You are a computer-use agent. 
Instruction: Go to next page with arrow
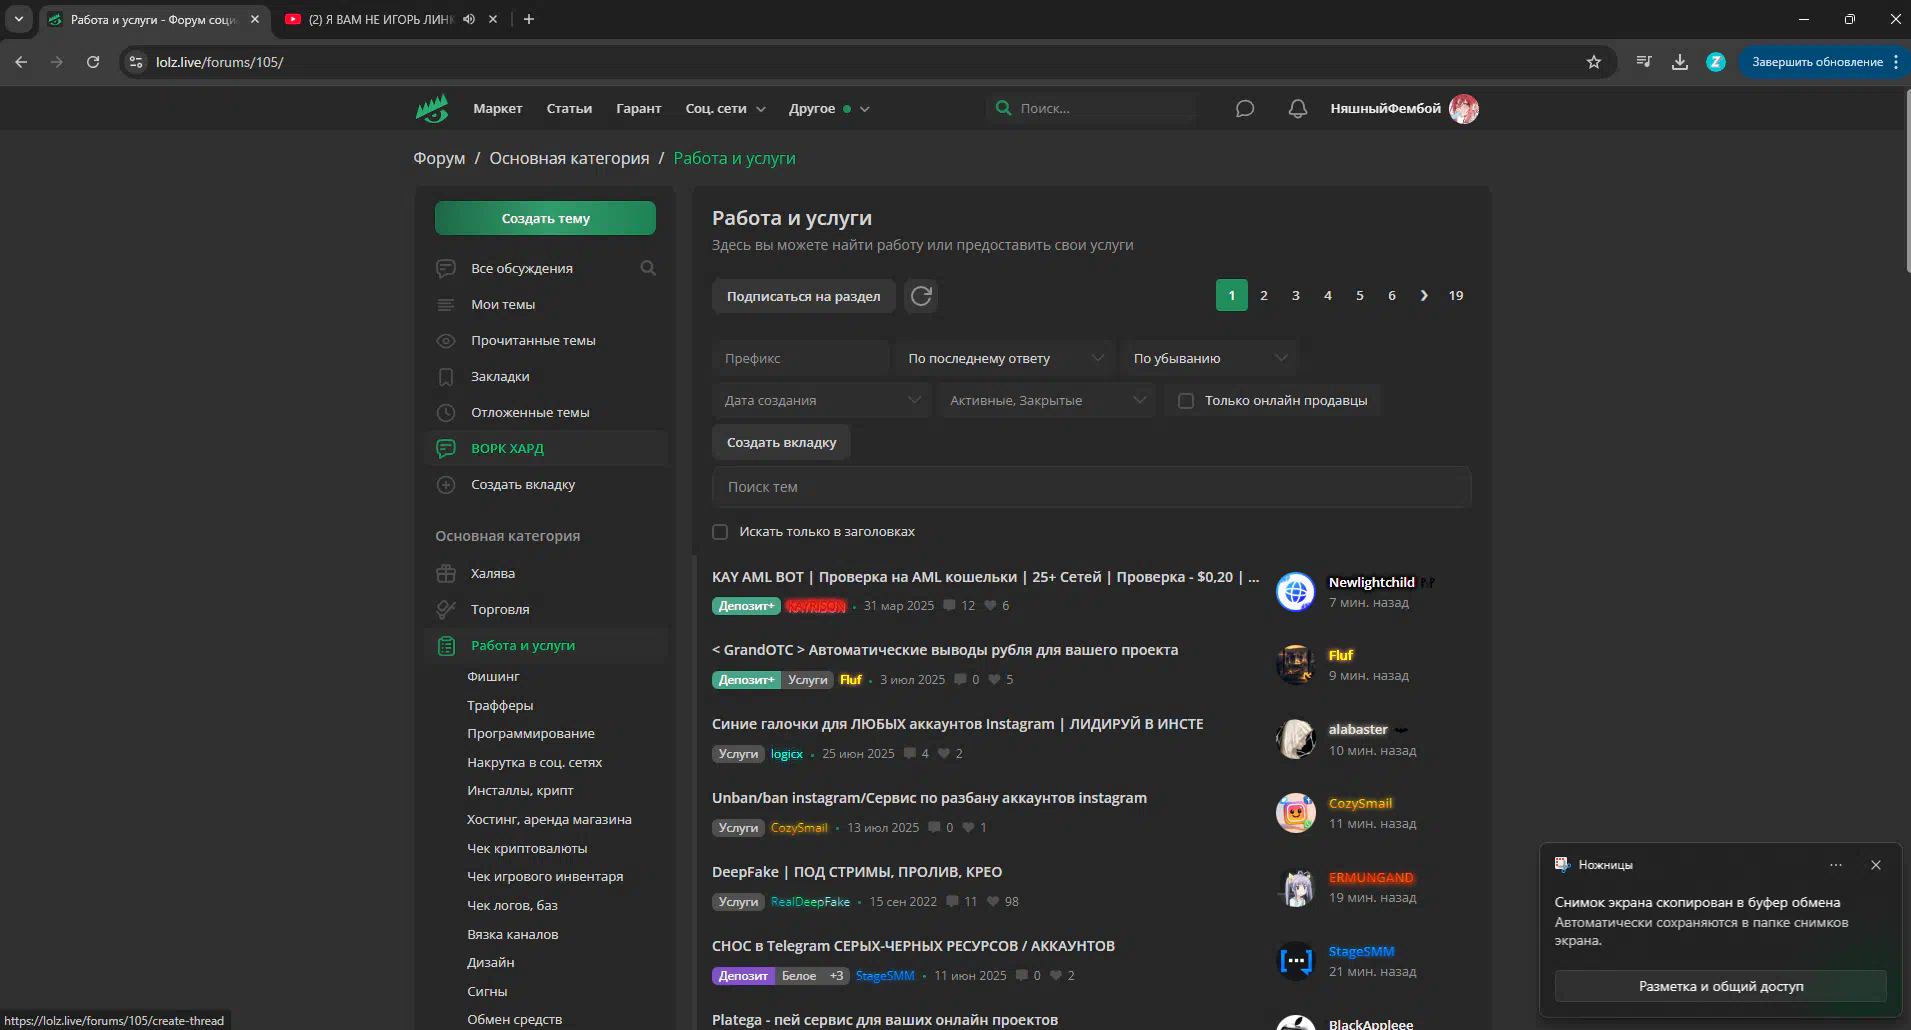pos(1424,295)
